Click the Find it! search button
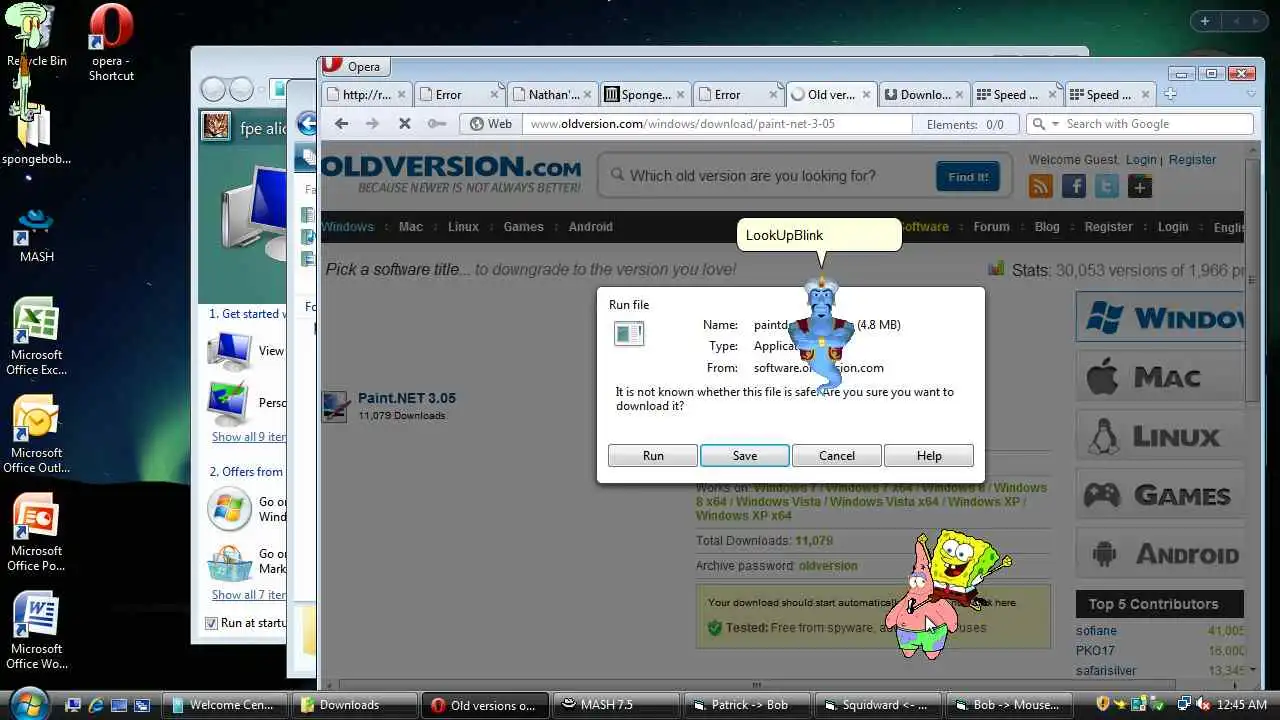This screenshot has height=720, width=1280. click(x=968, y=177)
